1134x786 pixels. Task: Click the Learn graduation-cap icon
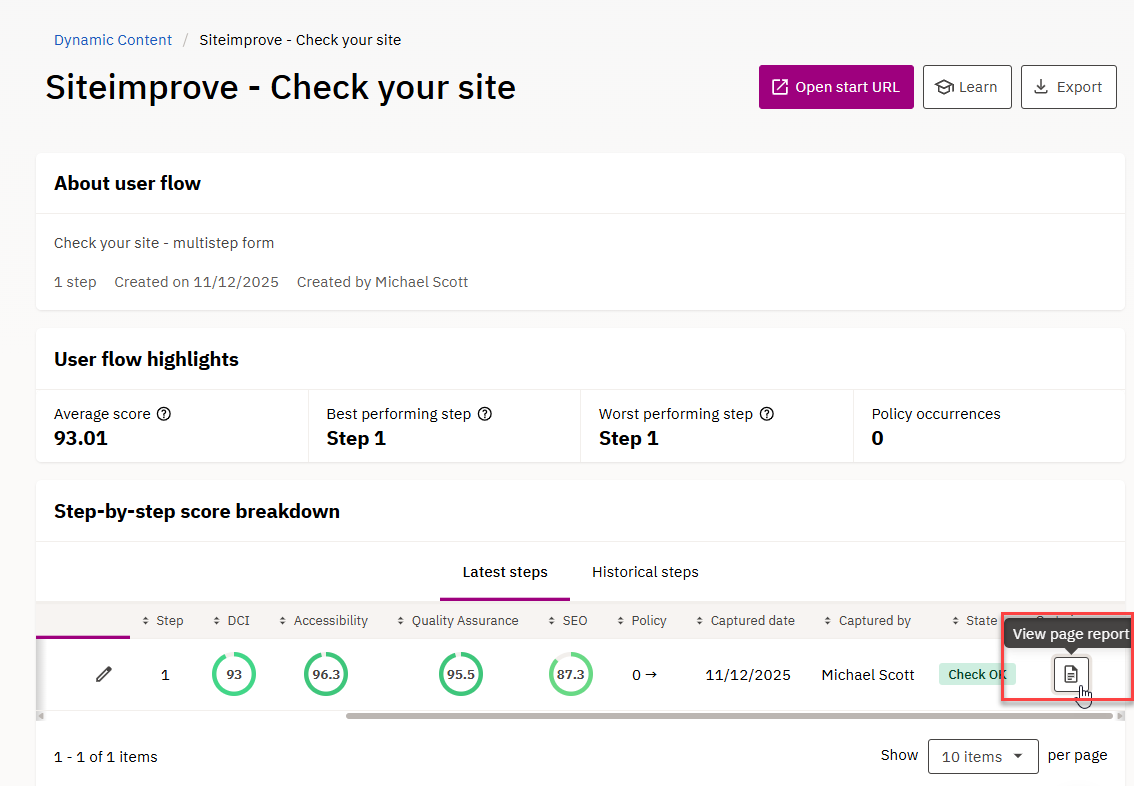click(945, 87)
